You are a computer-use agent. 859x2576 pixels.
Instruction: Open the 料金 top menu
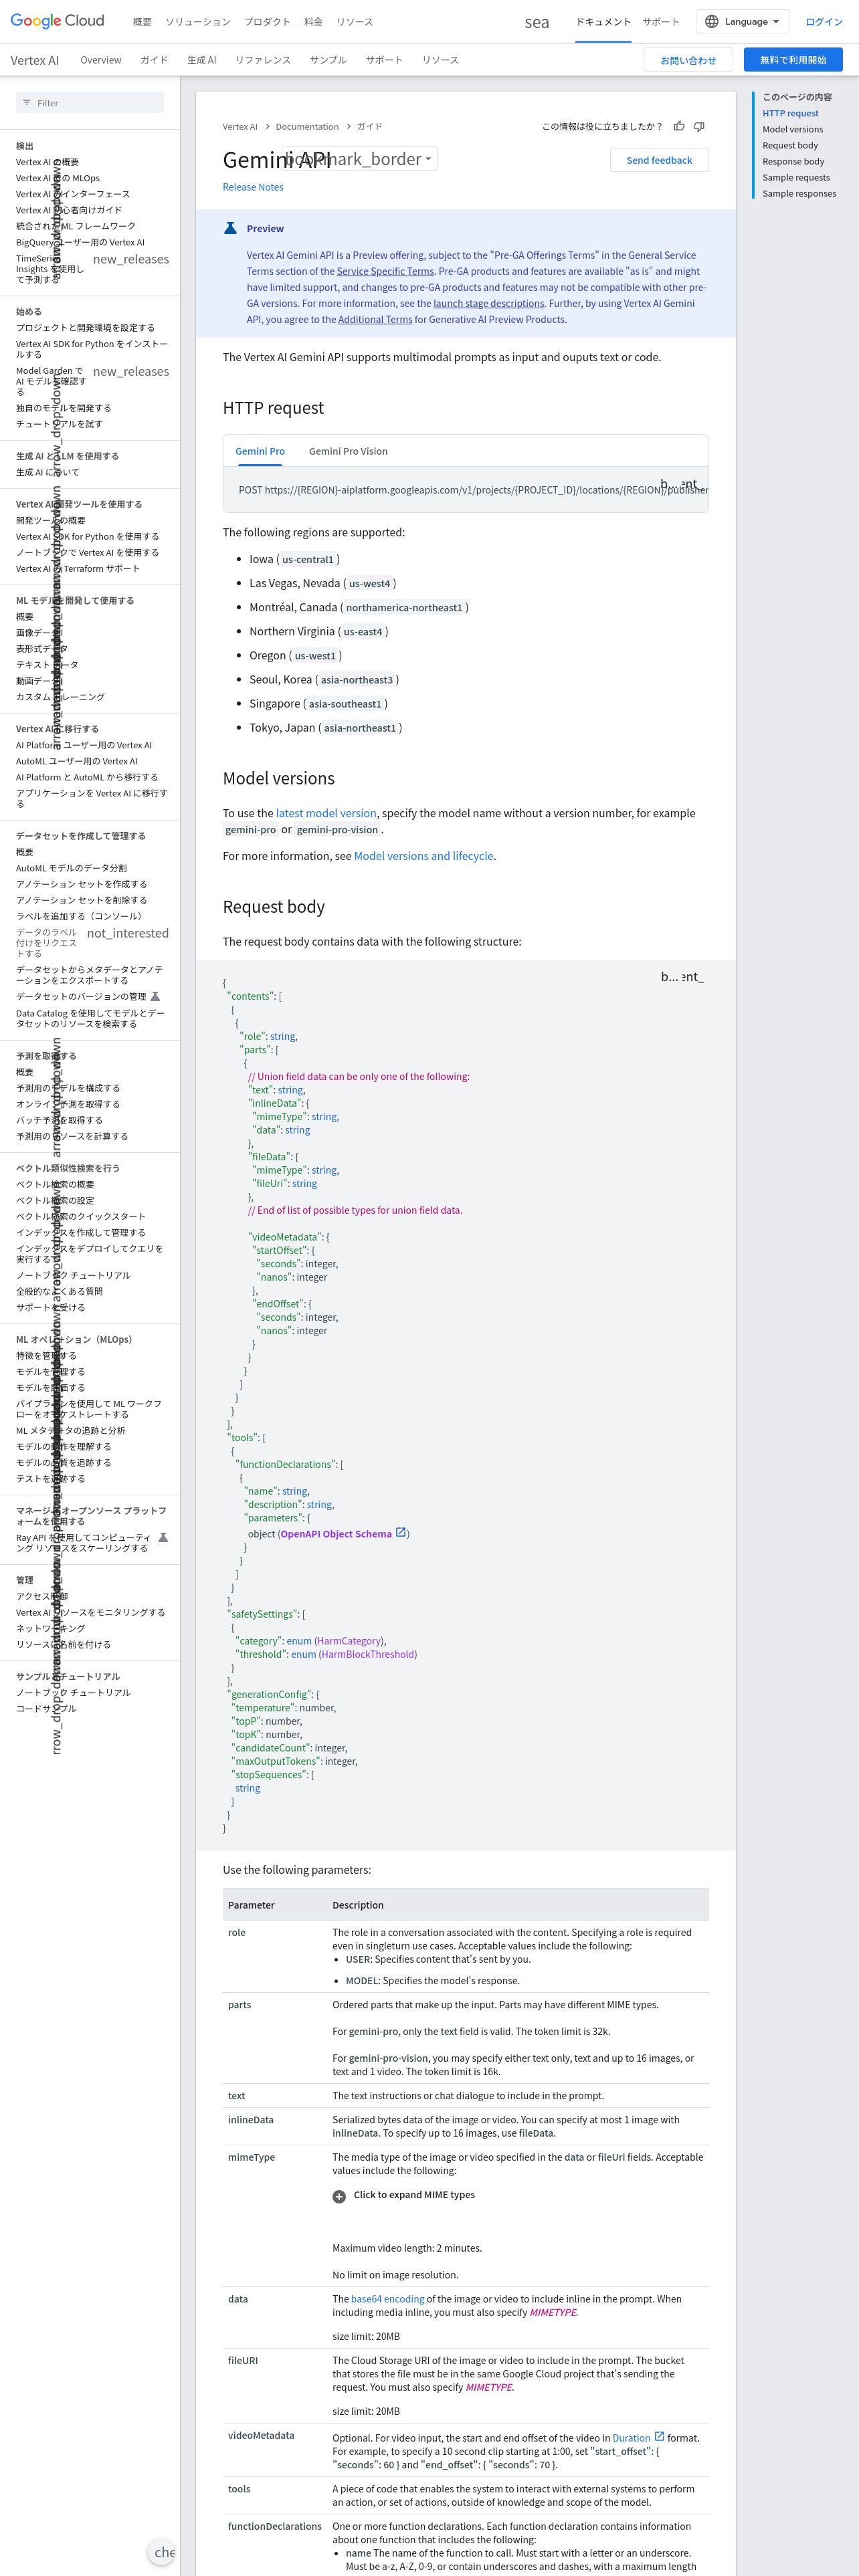pyautogui.click(x=313, y=22)
